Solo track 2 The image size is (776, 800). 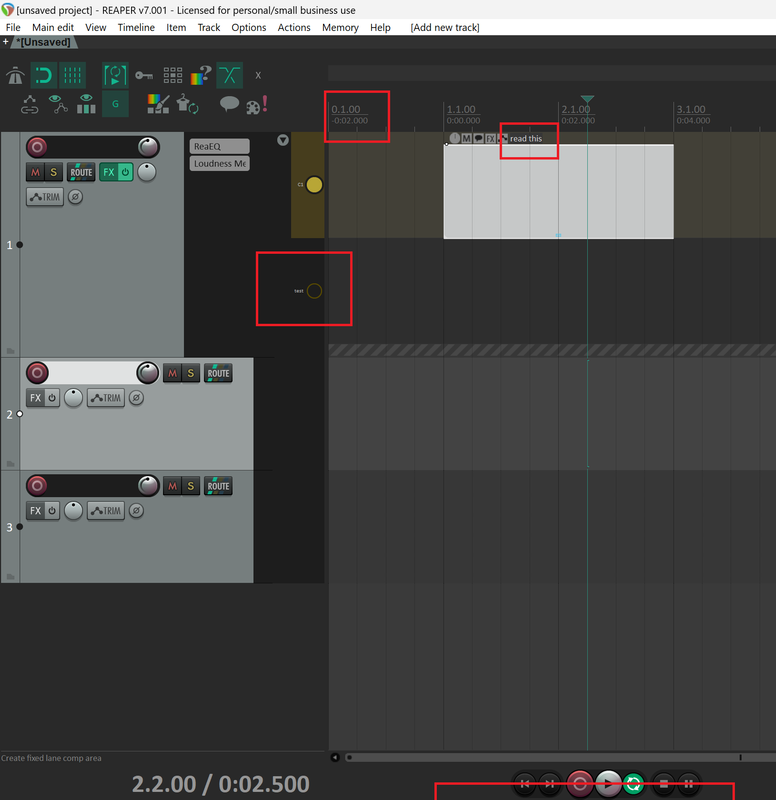[191, 373]
